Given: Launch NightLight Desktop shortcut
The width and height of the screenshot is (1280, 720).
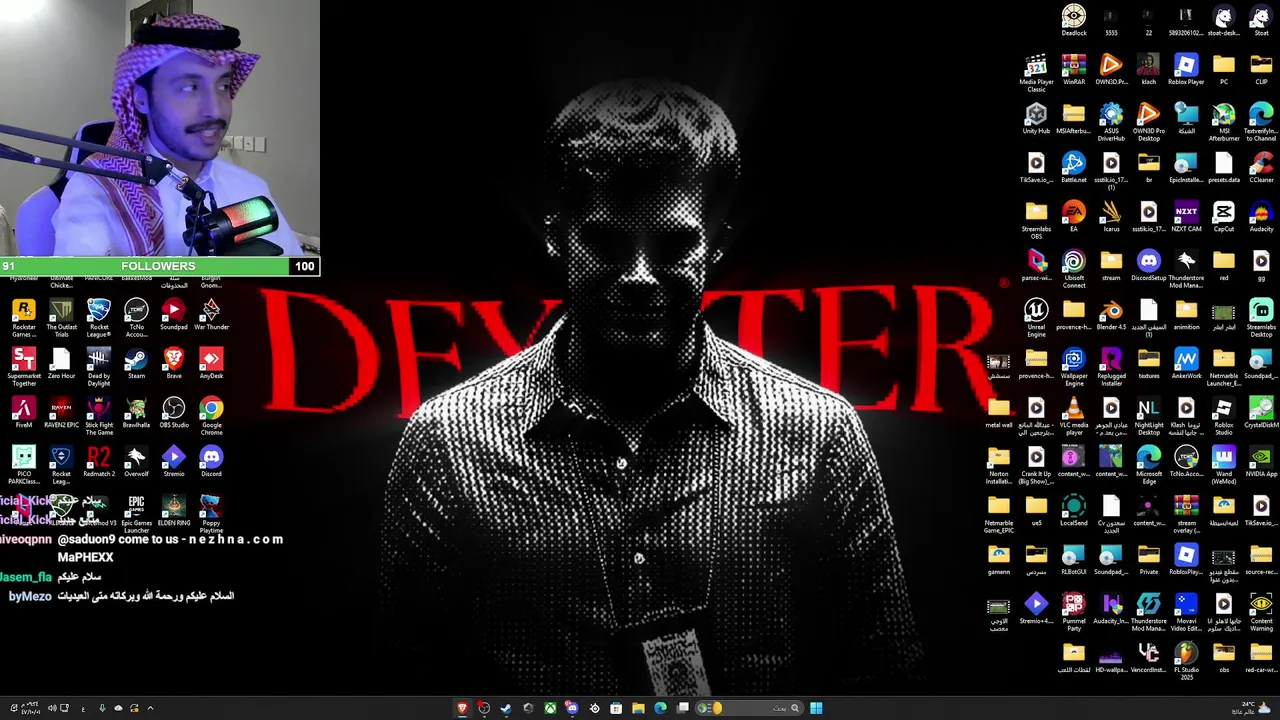Looking at the screenshot, I should 1149,416.
